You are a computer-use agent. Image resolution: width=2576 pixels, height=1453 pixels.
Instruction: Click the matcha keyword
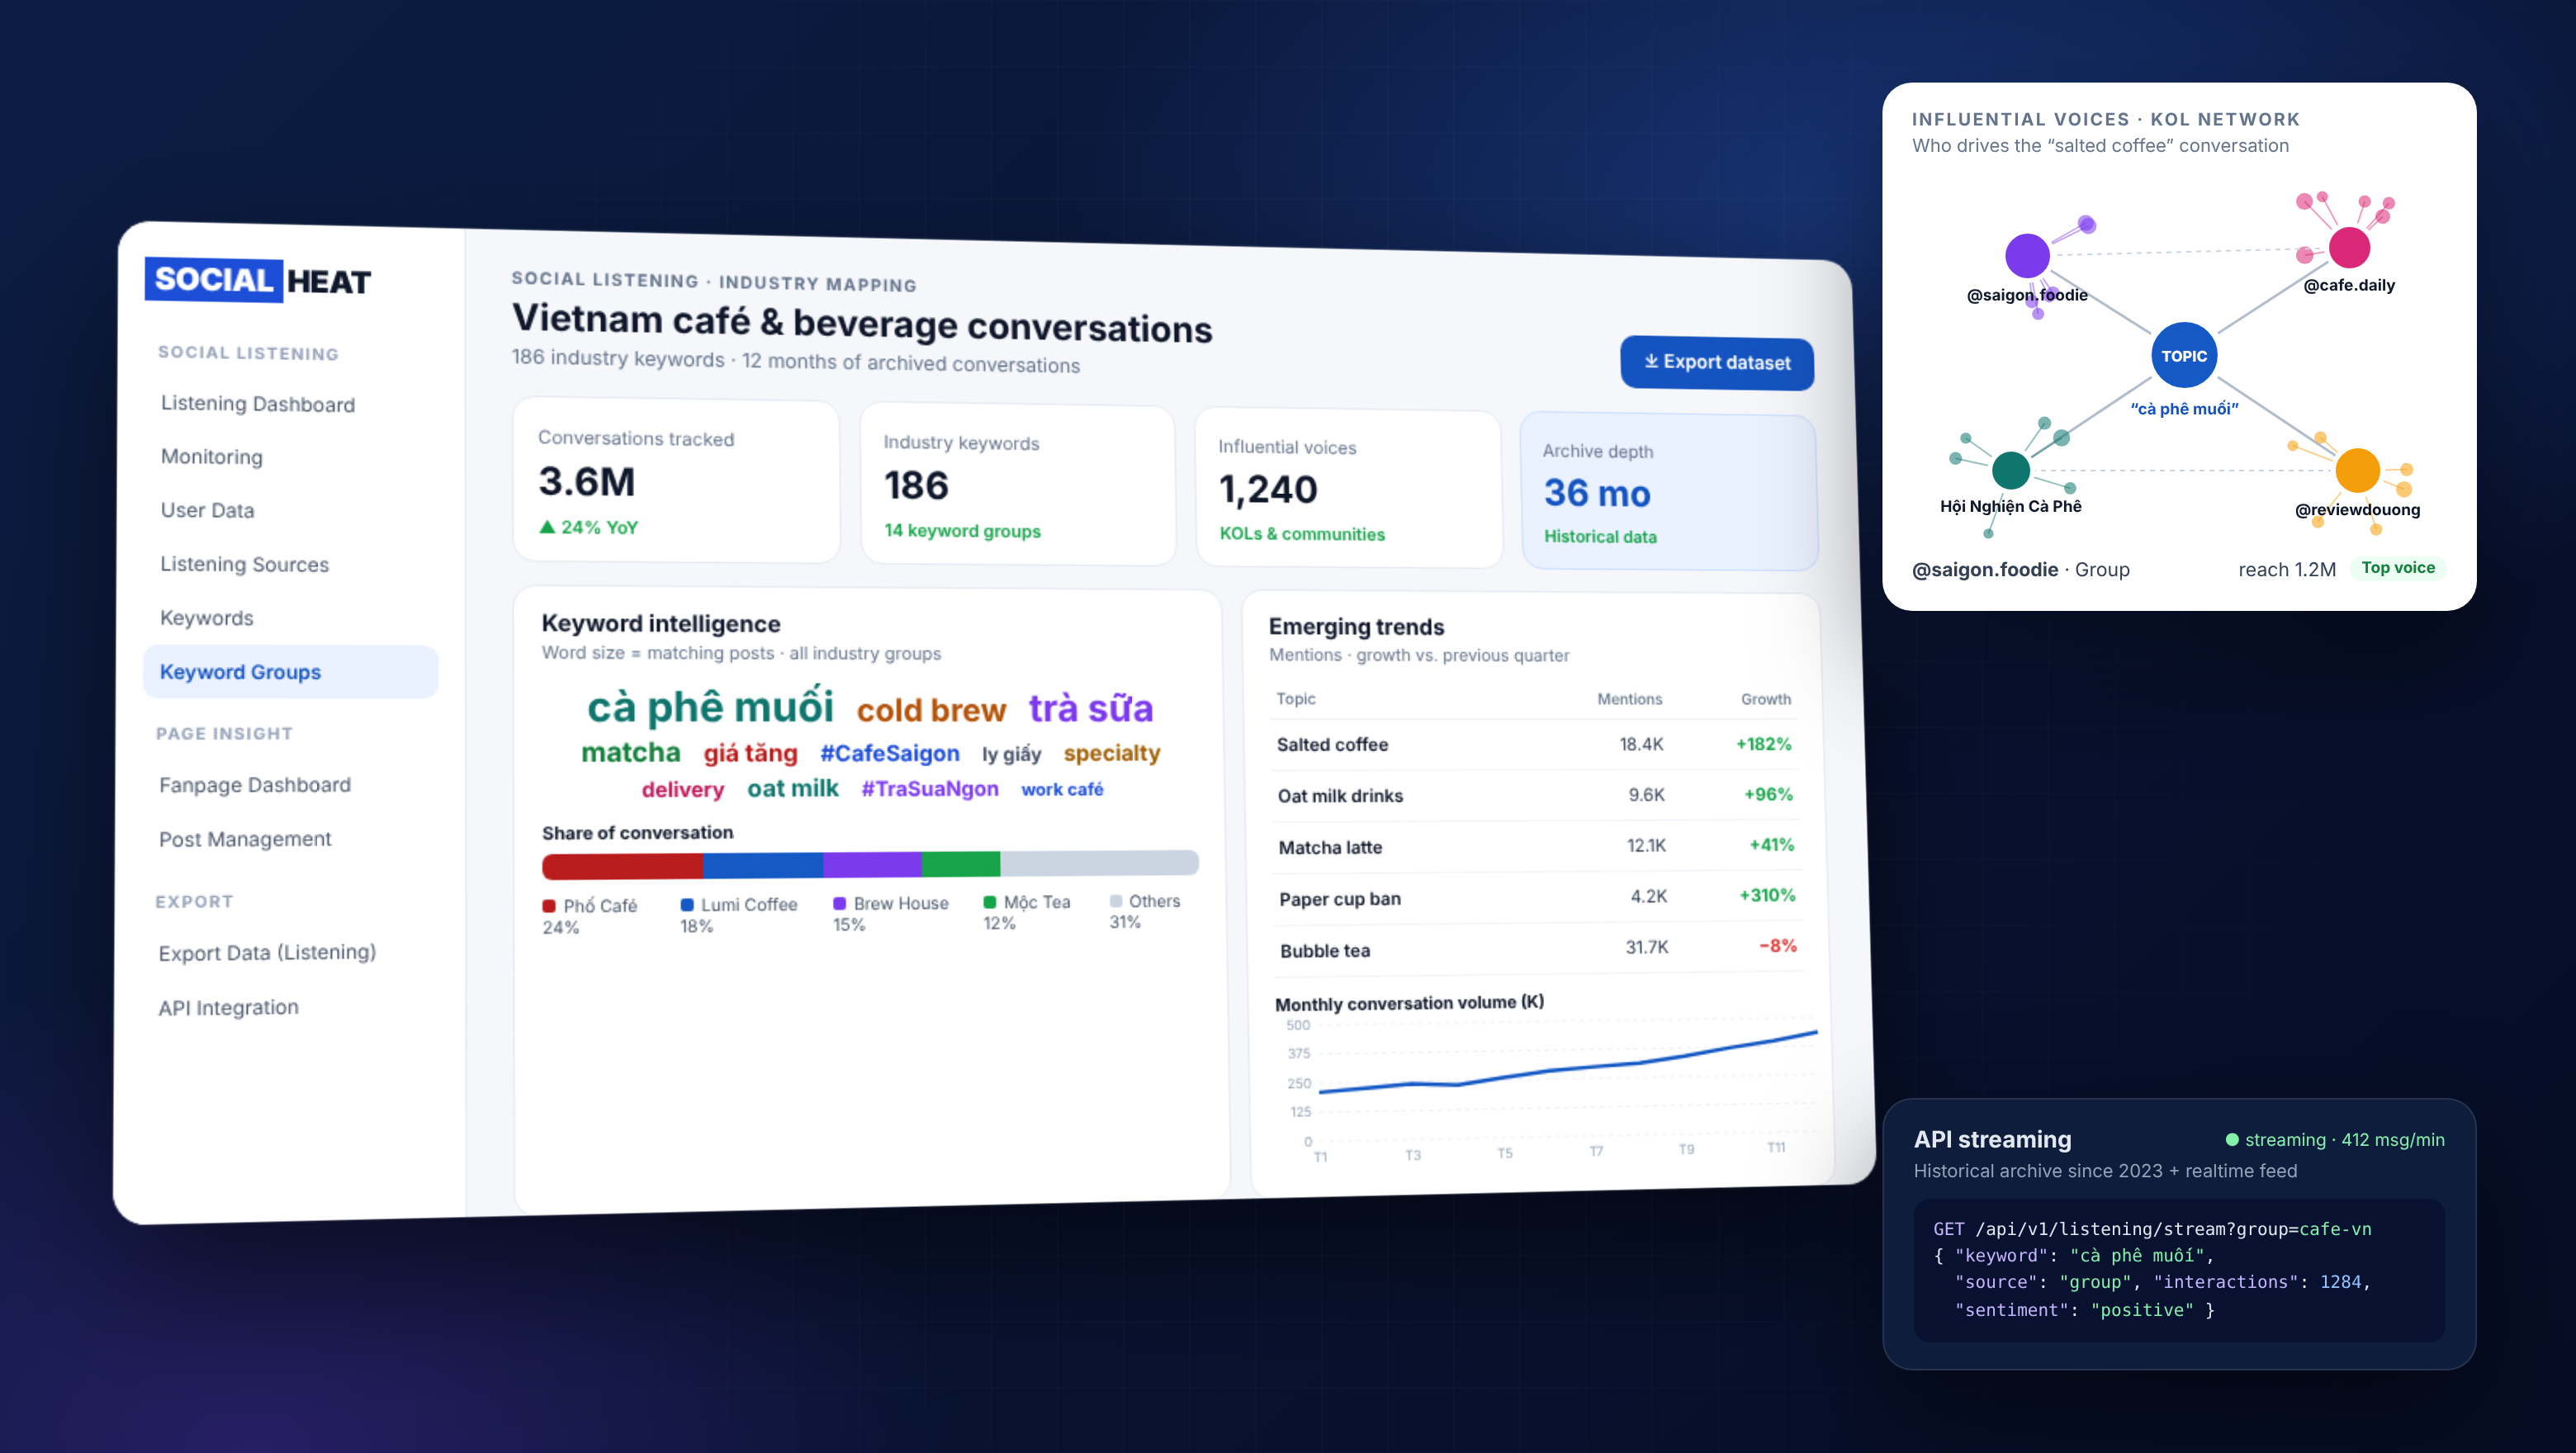pos(631,752)
